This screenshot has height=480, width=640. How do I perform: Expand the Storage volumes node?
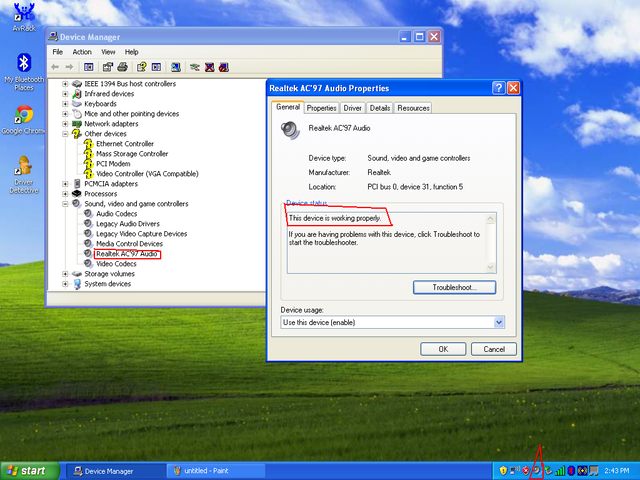(65, 274)
